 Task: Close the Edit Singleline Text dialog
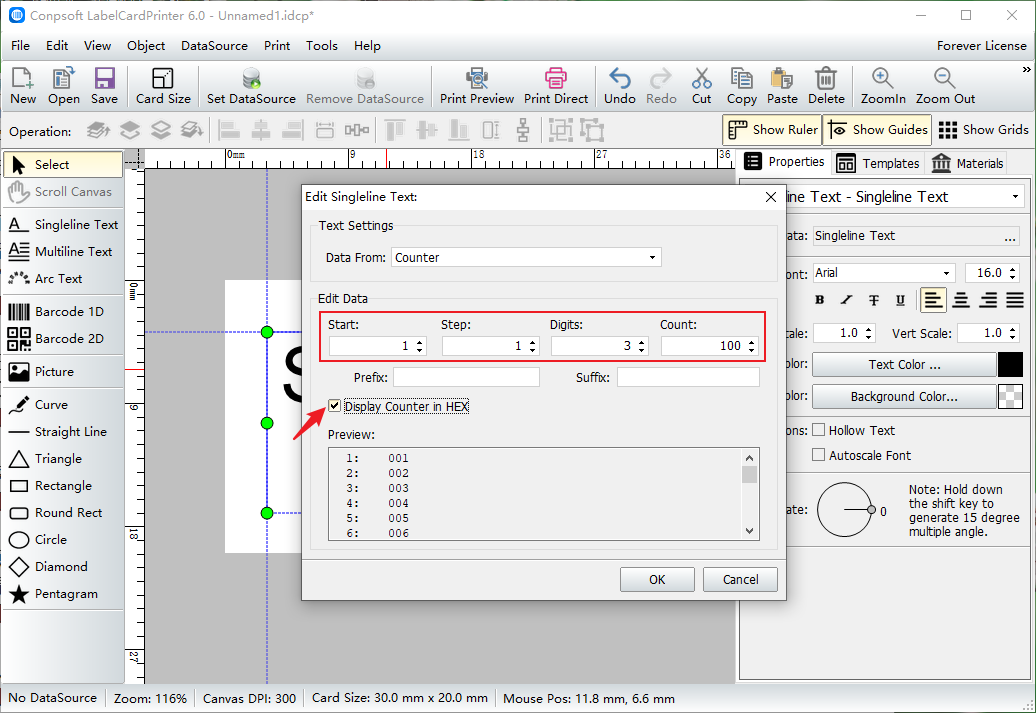(x=770, y=197)
